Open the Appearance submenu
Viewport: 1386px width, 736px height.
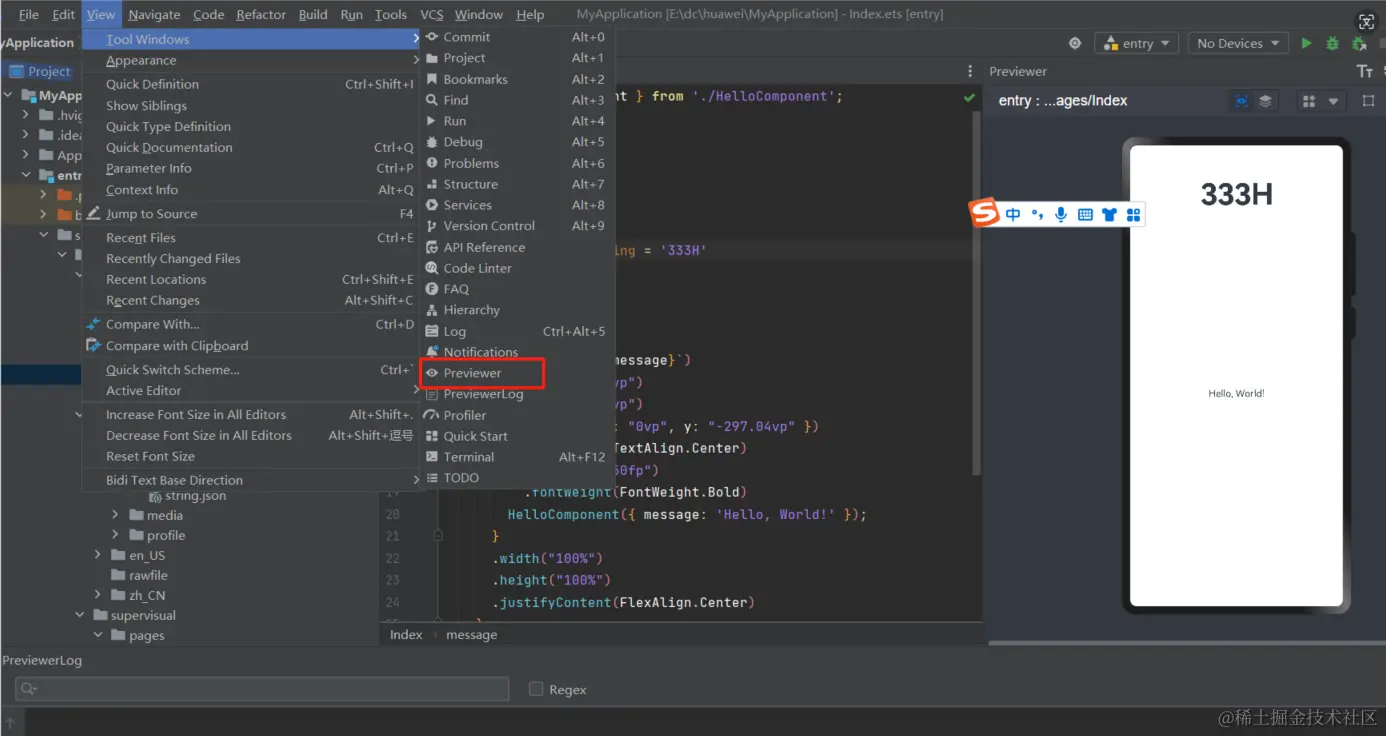(x=252, y=60)
